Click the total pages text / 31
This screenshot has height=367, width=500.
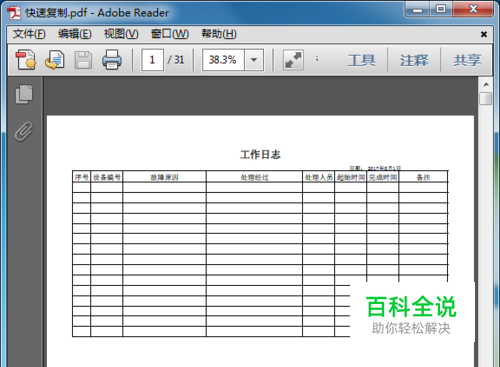pos(176,60)
